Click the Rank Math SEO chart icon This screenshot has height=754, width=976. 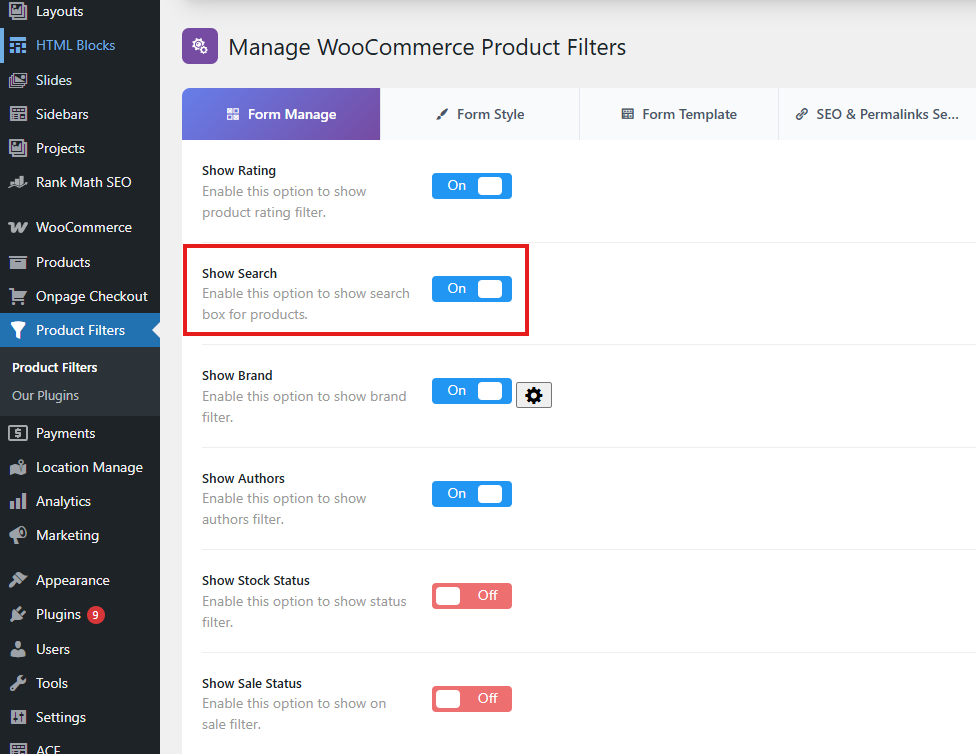pyautogui.click(x=18, y=182)
